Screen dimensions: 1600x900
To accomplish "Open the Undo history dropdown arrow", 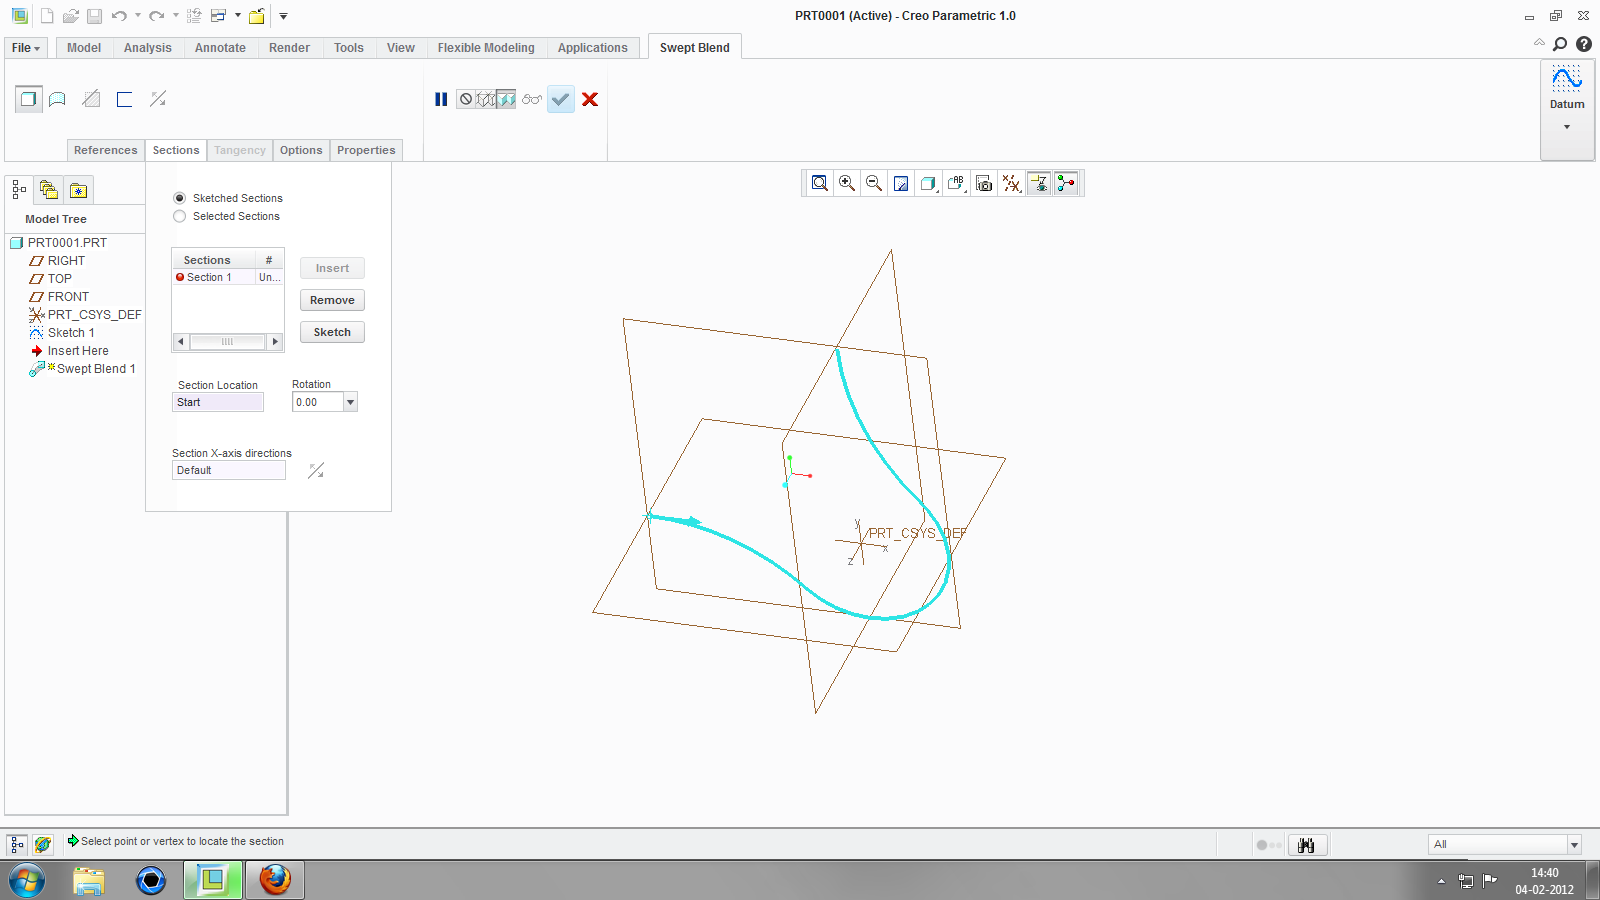I will (x=138, y=16).
